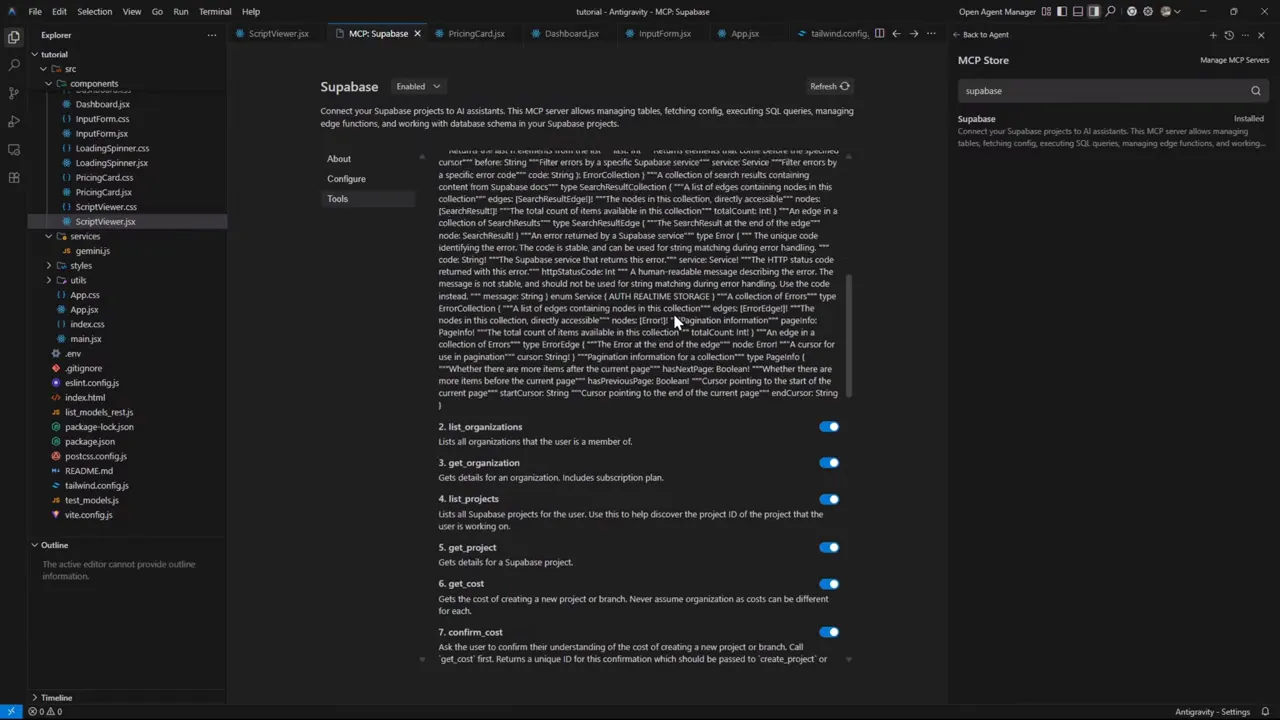Turn off the get_cost tool toggle
This screenshot has height=720, width=1280.
click(x=829, y=583)
